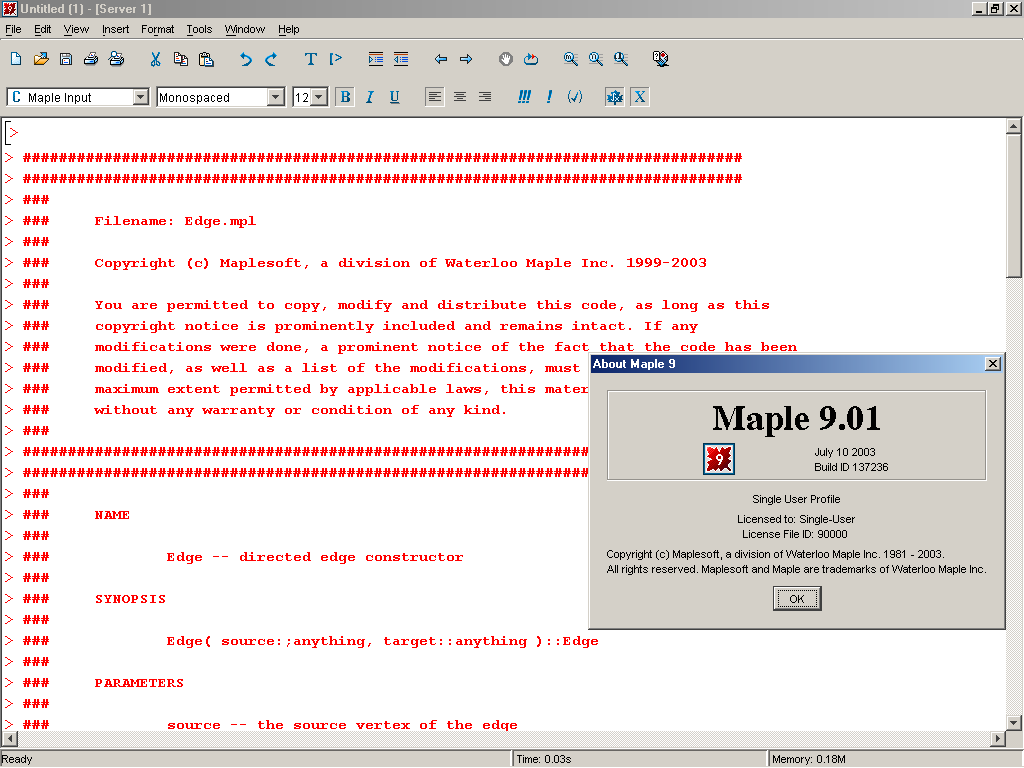This screenshot has width=1024, height=768.
Task: Set left text alignment
Action: pyautogui.click(x=434, y=97)
